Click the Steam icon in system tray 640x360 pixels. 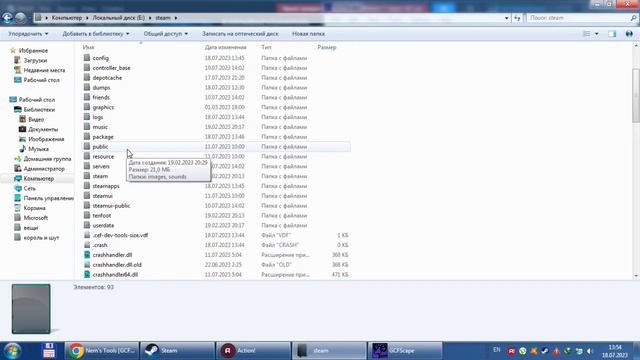point(545,351)
